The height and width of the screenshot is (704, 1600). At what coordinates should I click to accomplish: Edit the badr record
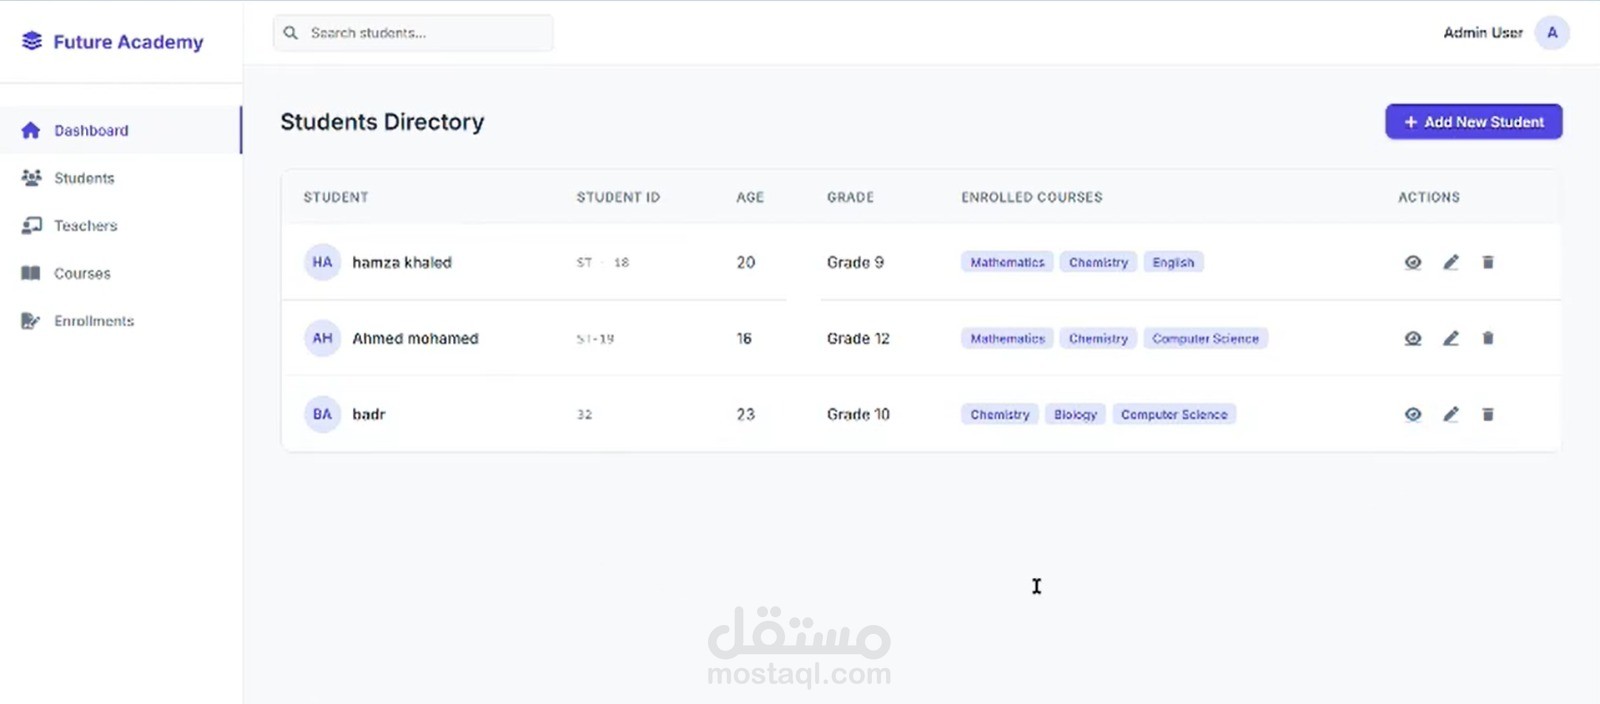(x=1451, y=414)
